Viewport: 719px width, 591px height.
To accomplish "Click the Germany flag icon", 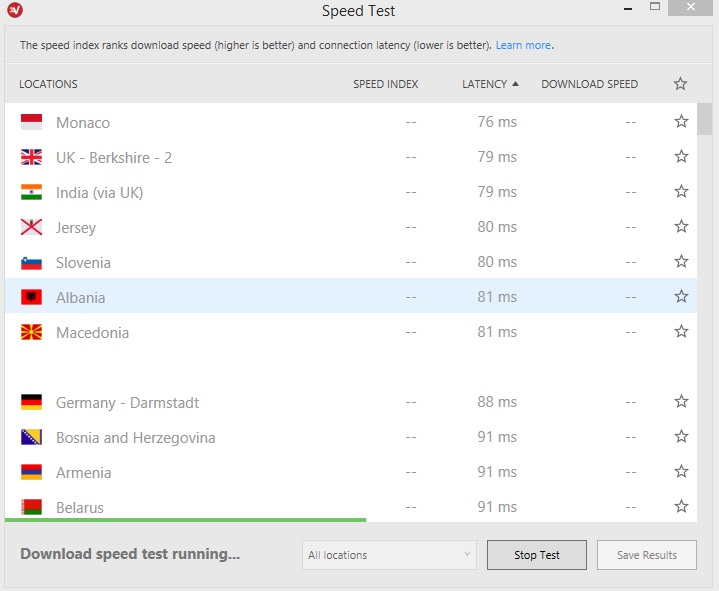I will (31, 402).
